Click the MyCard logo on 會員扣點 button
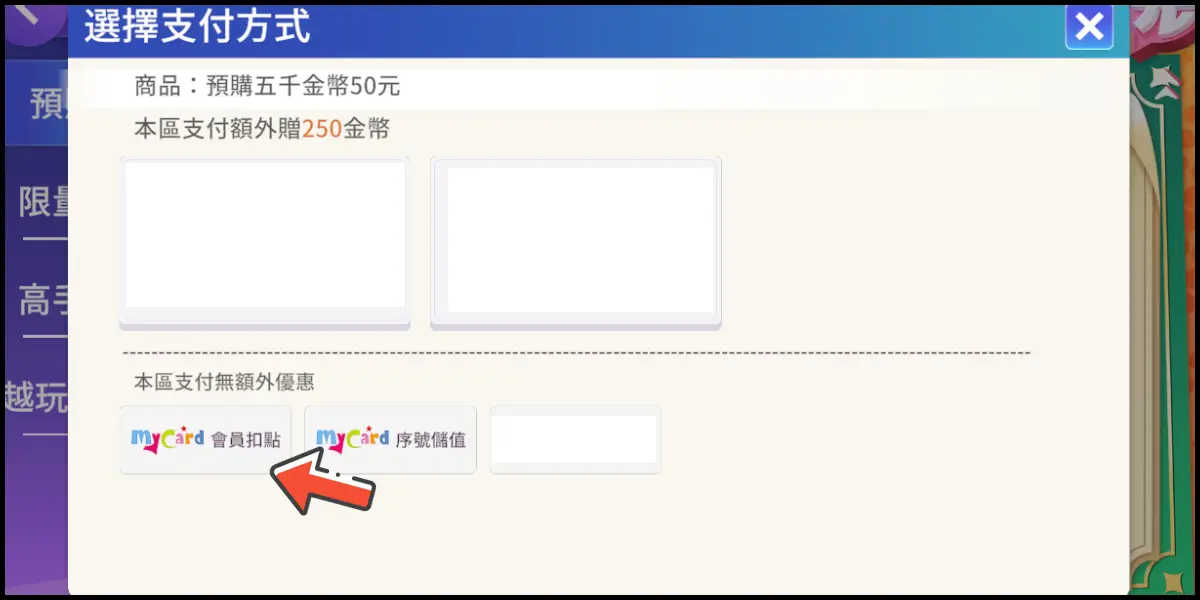Image resolution: width=1200 pixels, height=600 pixels. pyautogui.click(x=167, y=440)
